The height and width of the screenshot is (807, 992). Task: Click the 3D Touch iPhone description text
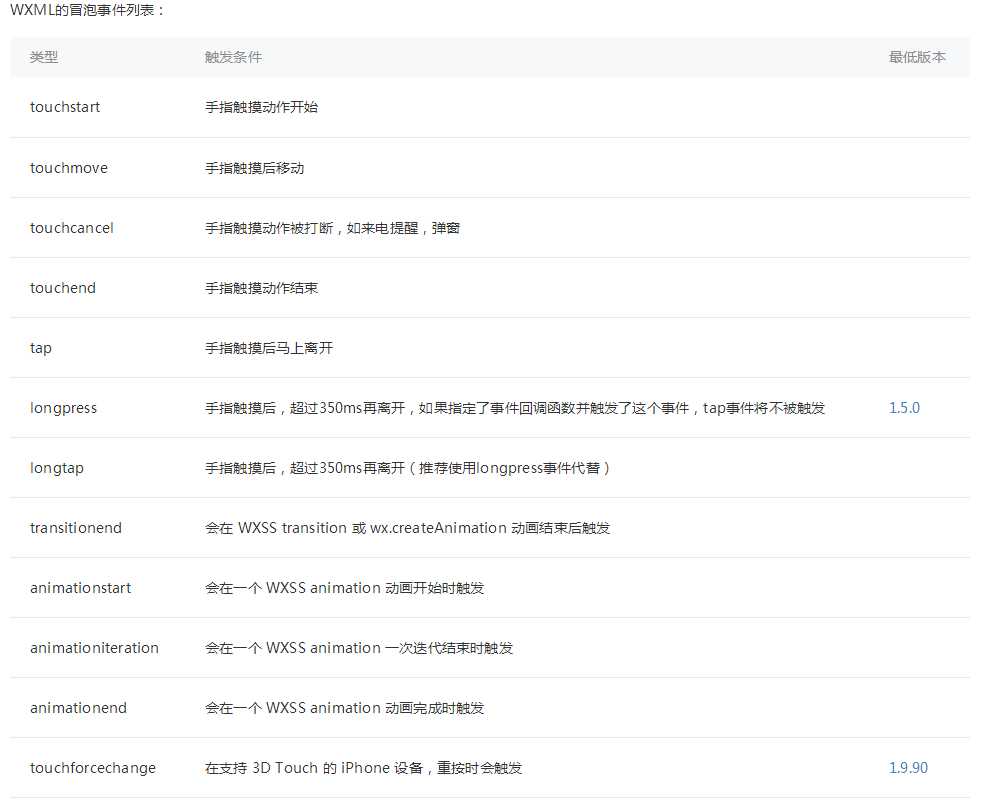(x=363, y=768)
